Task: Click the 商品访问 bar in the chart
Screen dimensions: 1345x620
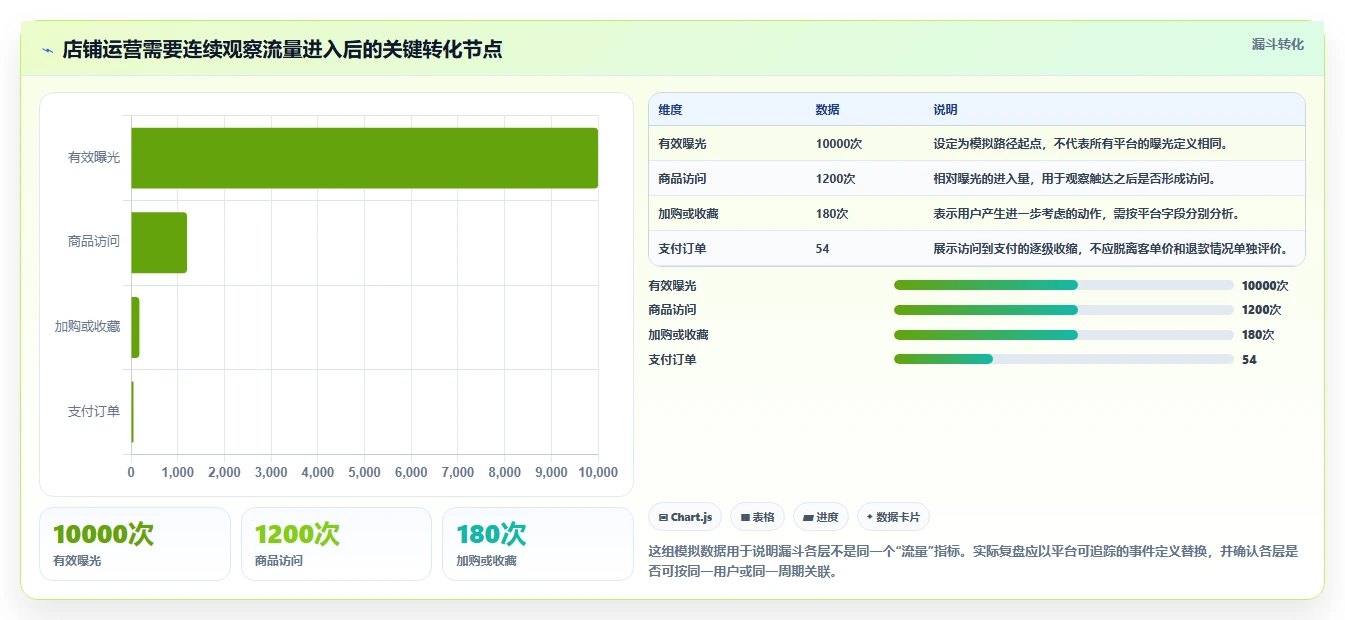Action: 159,242
